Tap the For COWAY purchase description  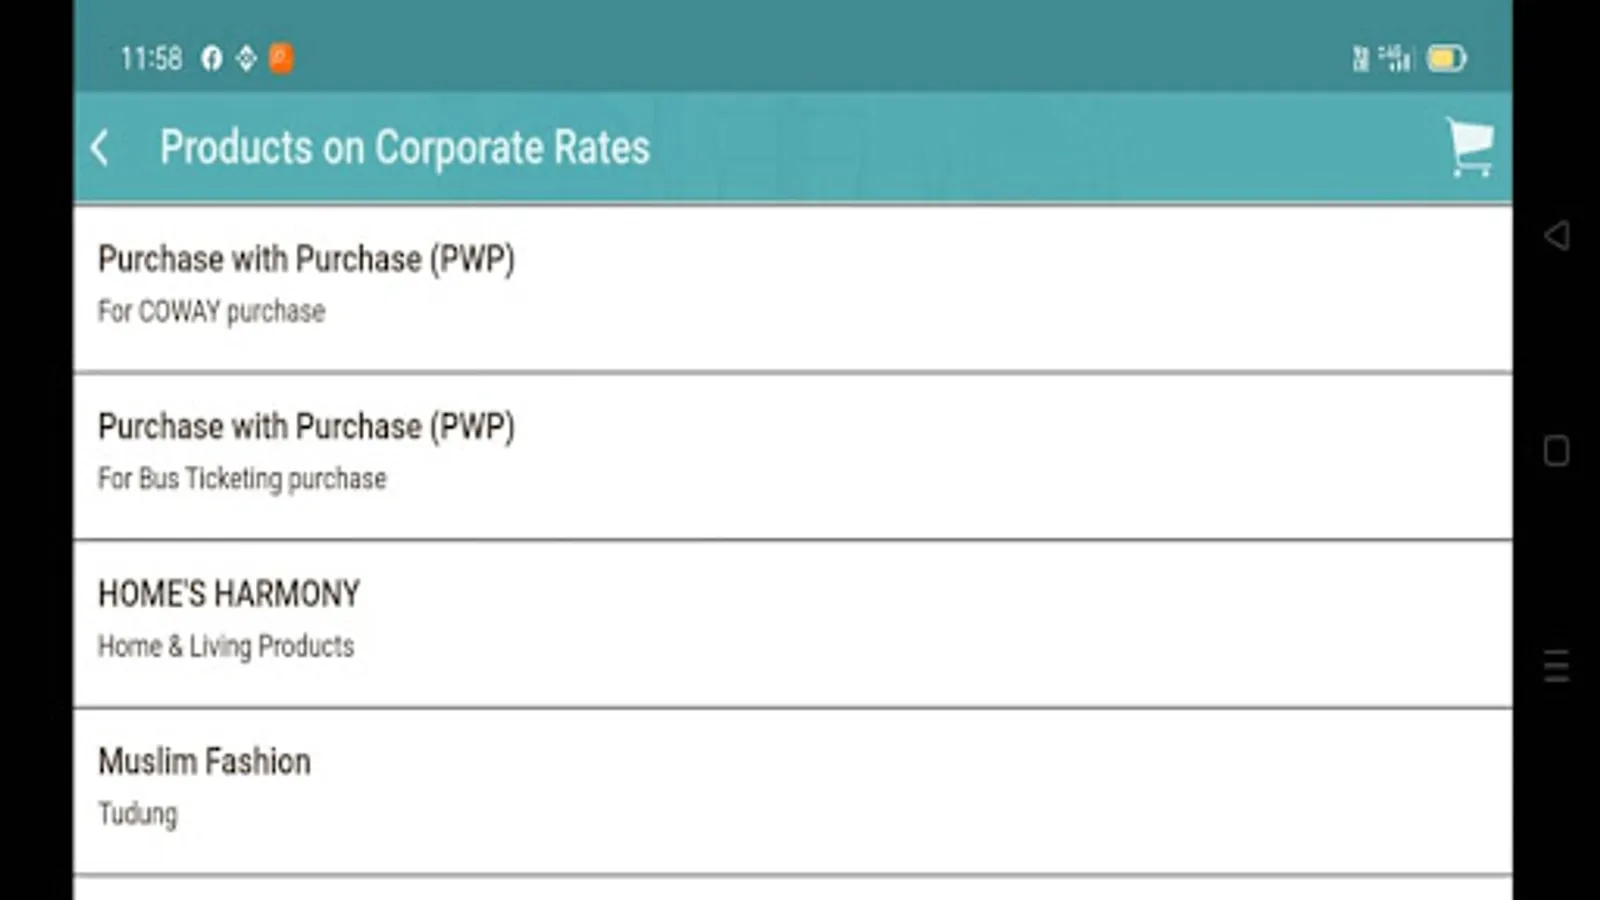click(x=211, y=312)
